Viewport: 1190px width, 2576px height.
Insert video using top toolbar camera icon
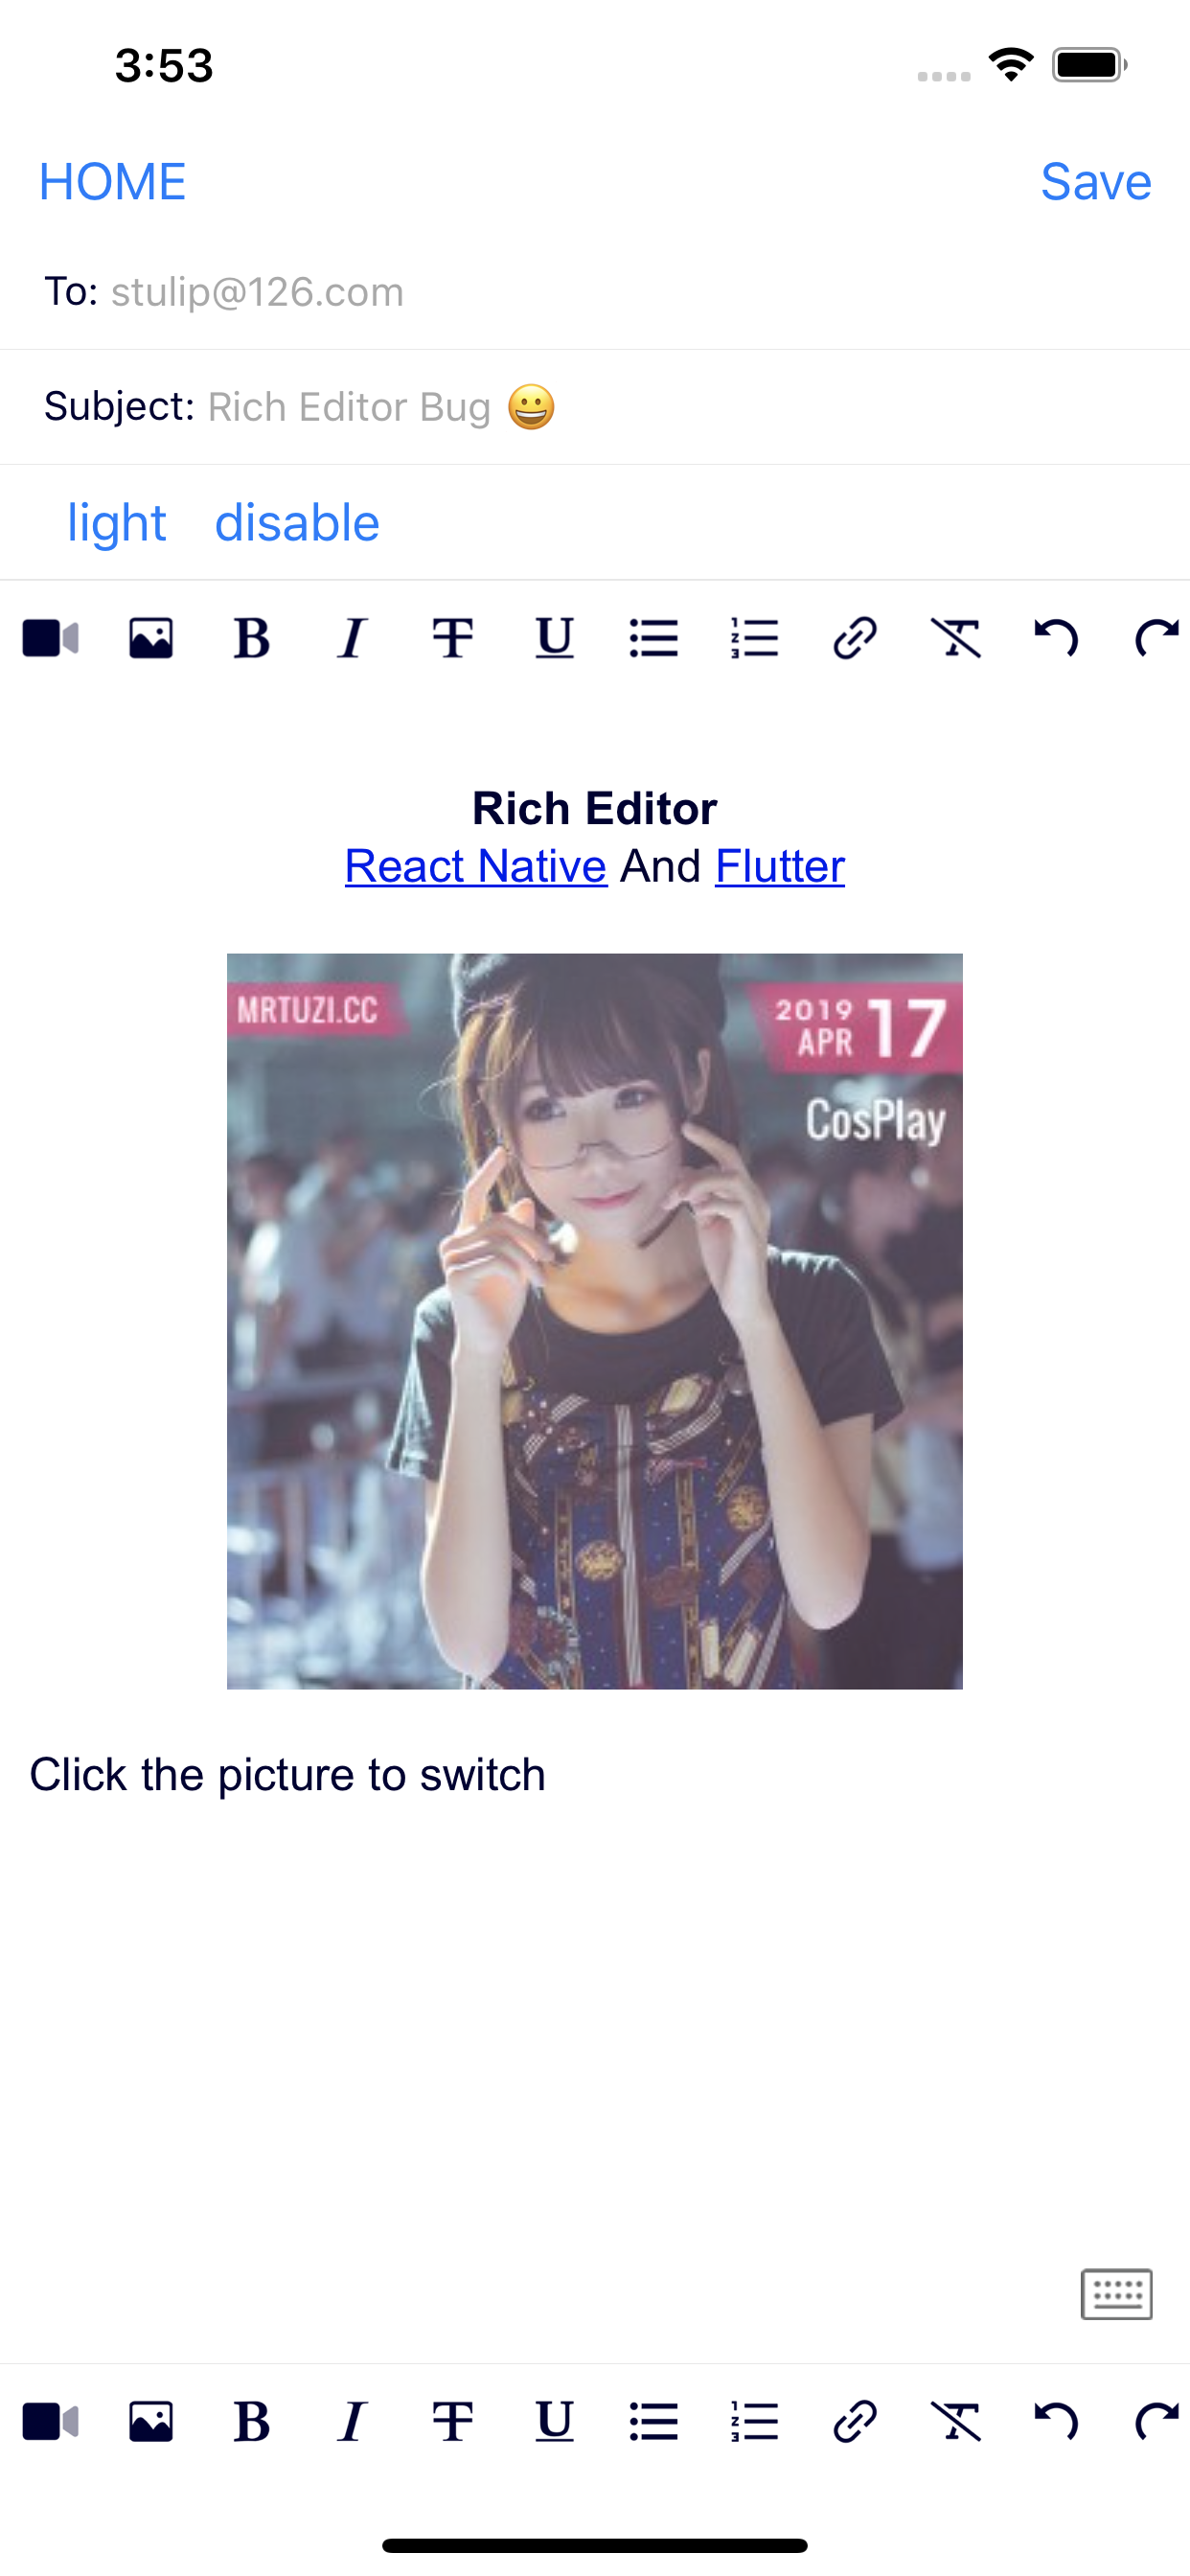click(x=51, y=638)
